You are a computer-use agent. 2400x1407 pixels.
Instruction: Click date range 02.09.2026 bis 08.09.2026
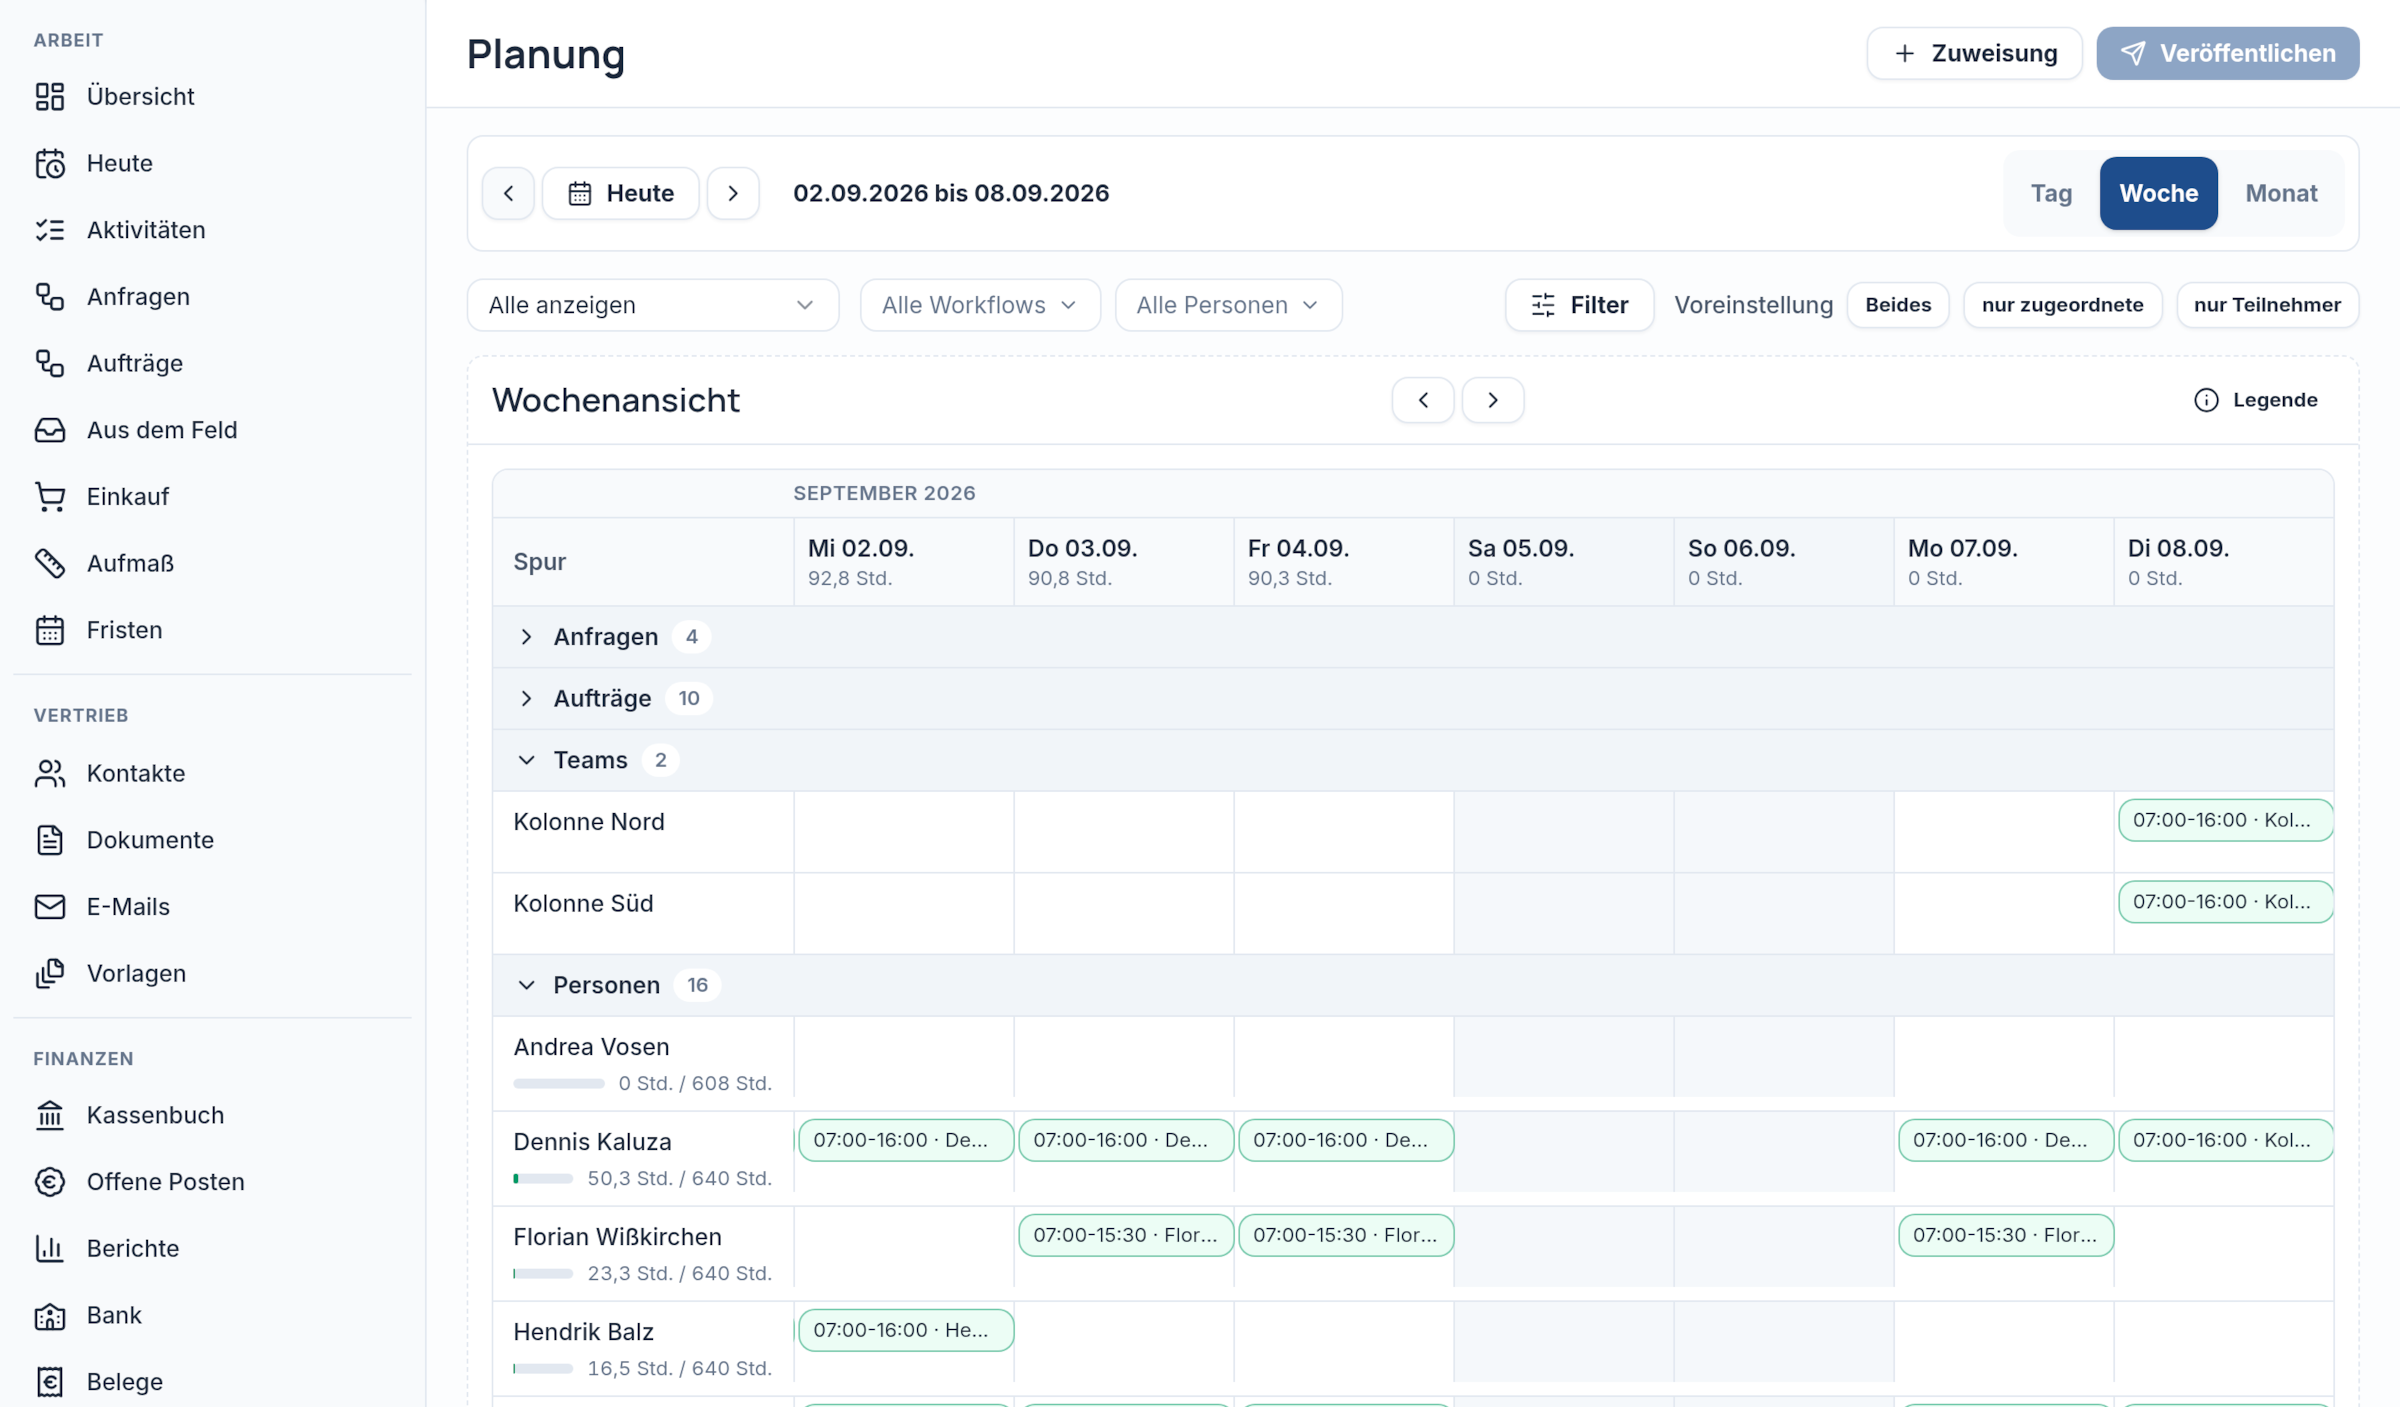pyautogui.click(x=951, y=193)
